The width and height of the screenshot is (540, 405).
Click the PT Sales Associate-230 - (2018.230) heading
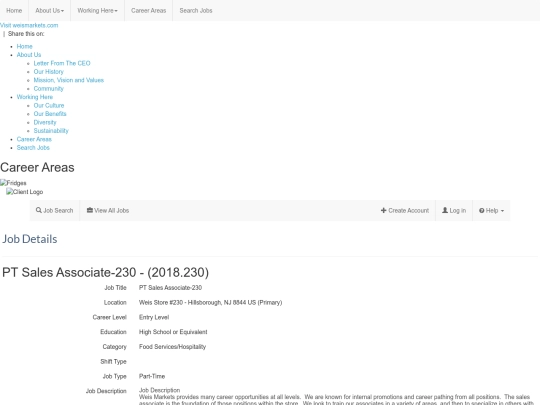105,272
